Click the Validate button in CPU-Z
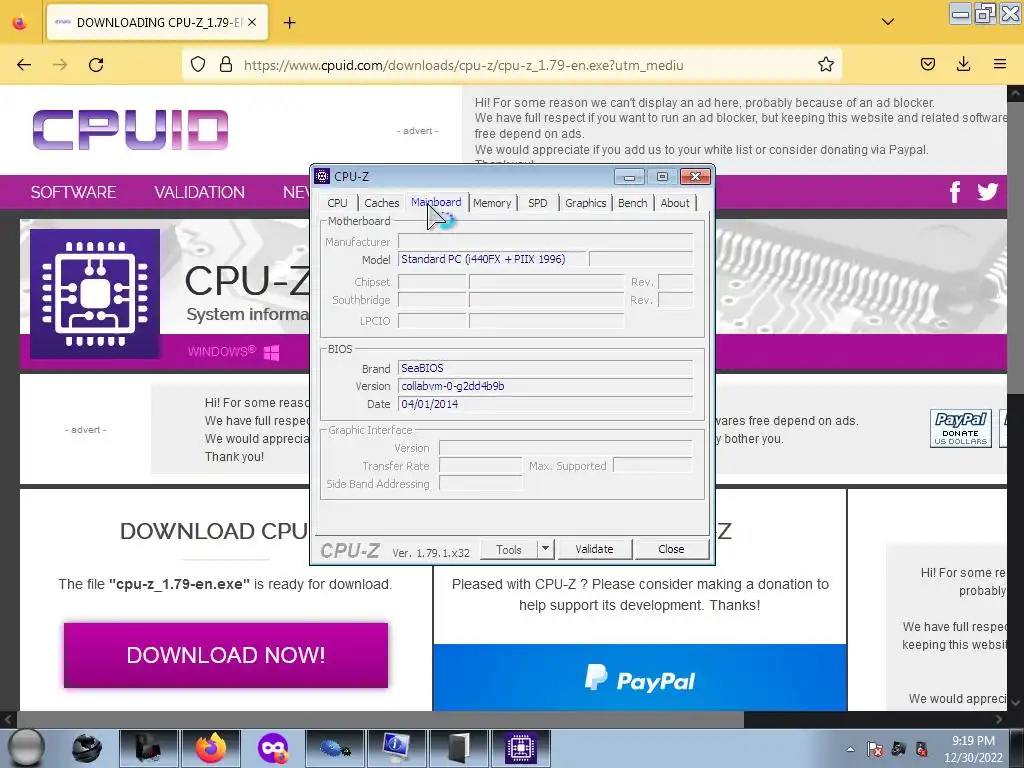This screenshot has height=768, width=1024. [594, 549]
